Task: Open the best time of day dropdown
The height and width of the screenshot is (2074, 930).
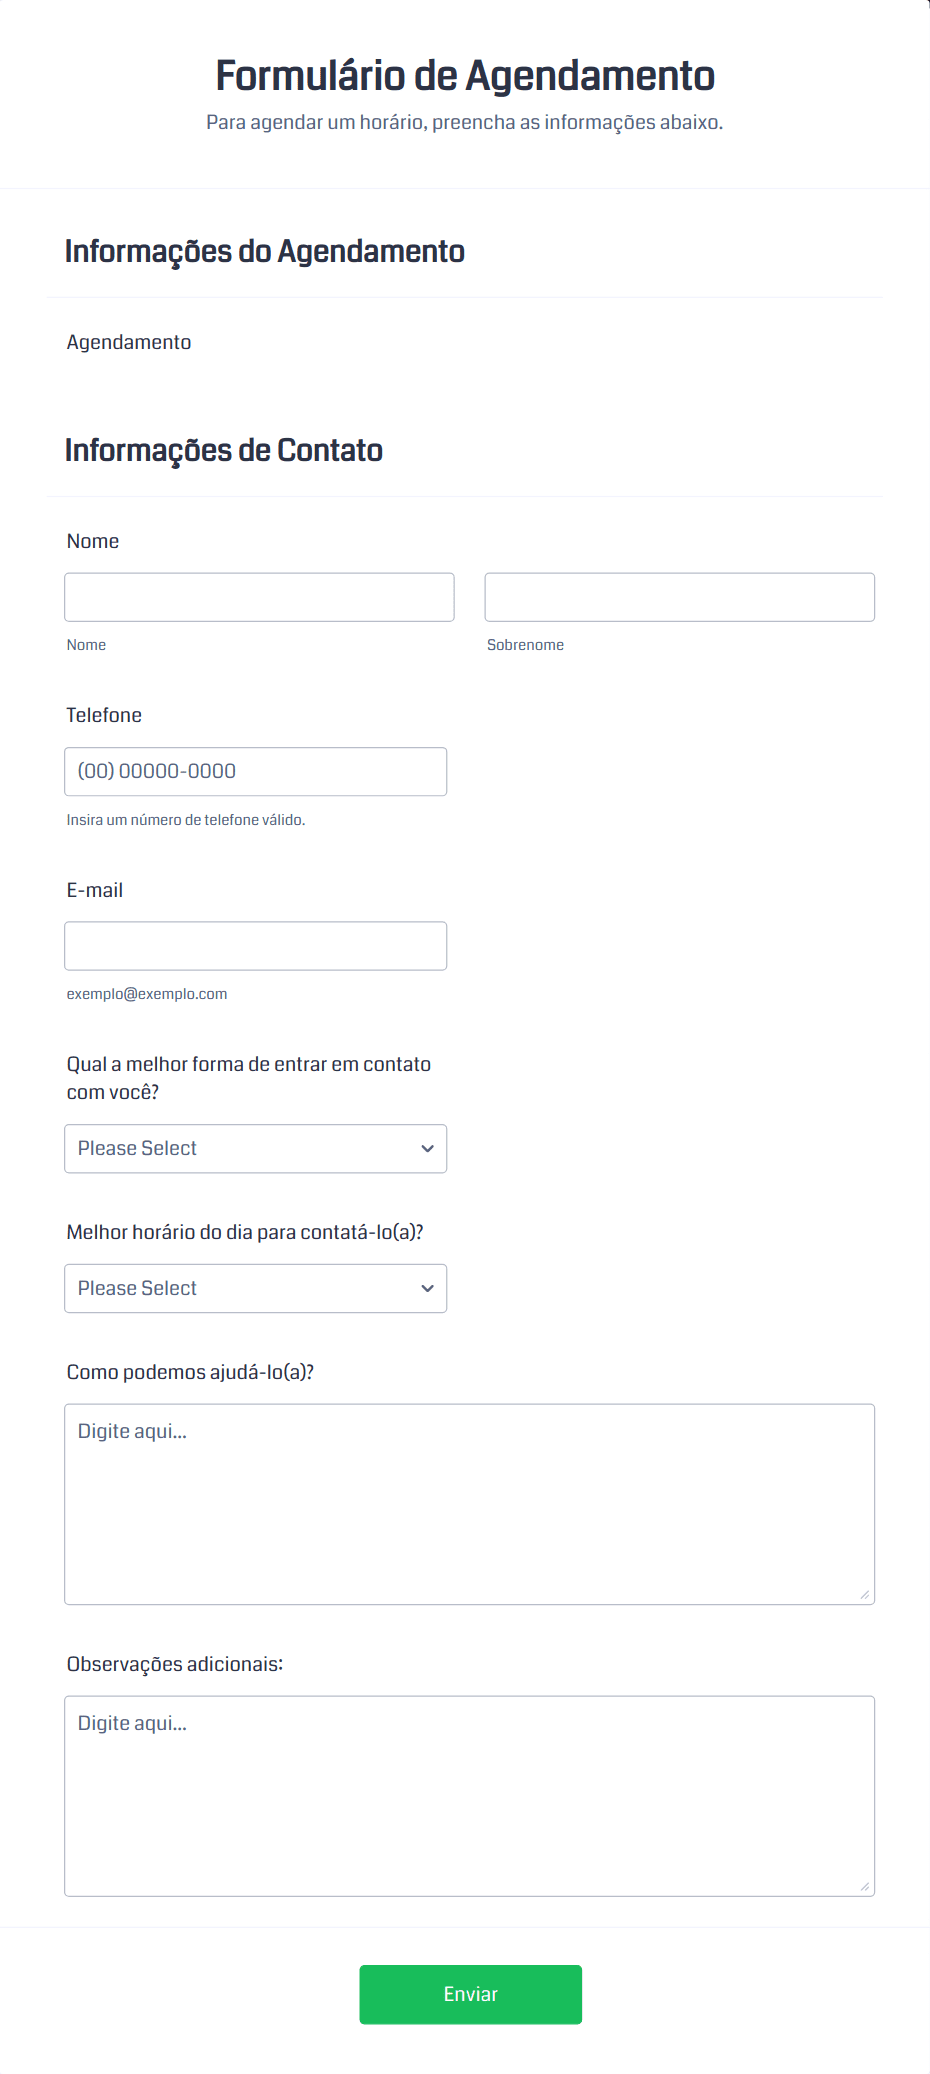Action: pyautogui.click(x=240, y=1288)
